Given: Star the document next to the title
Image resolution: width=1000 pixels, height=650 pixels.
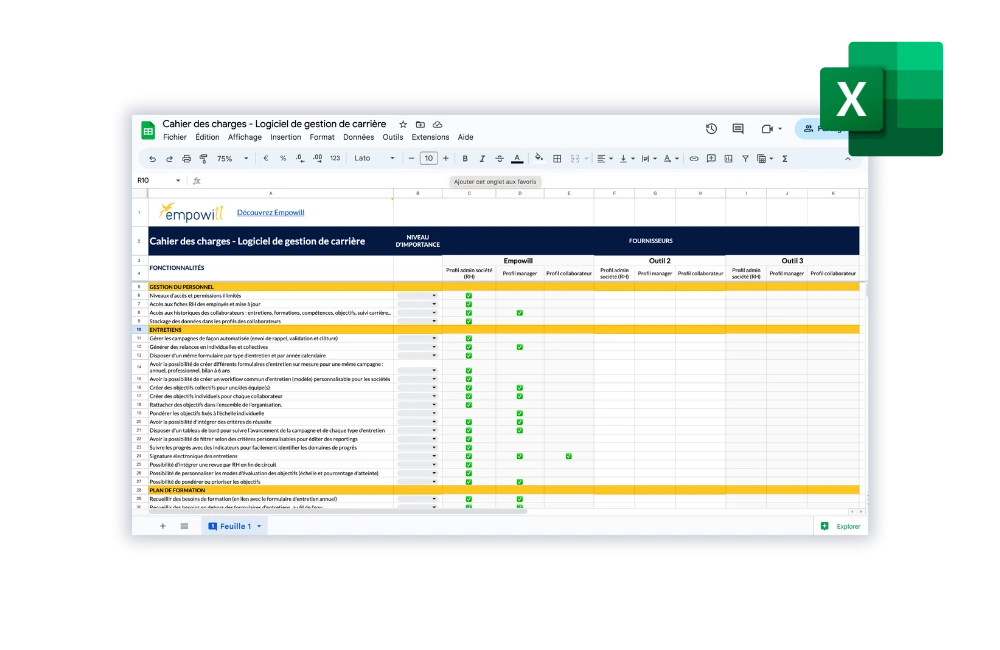Looking at the screenshot, I should pos(403,124).
